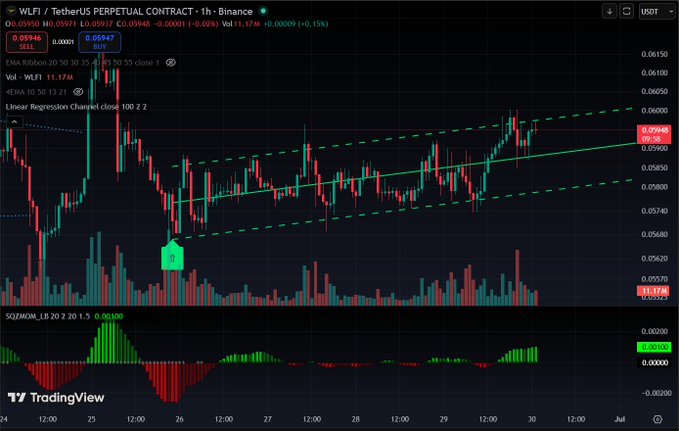
Task: Click the open price value O0.05950
Action: 22,24
